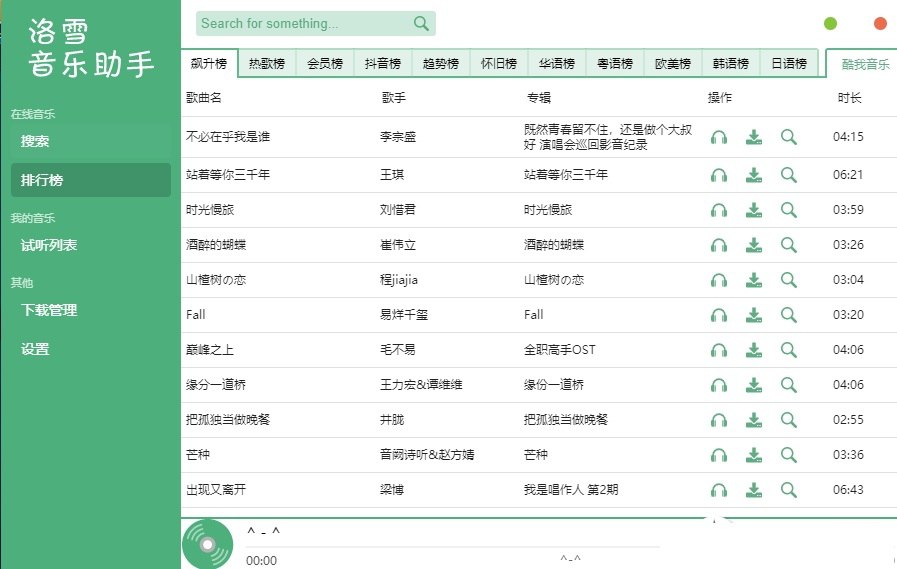
Task: Select the 日语榜 tab
Action: coord(789,64)
